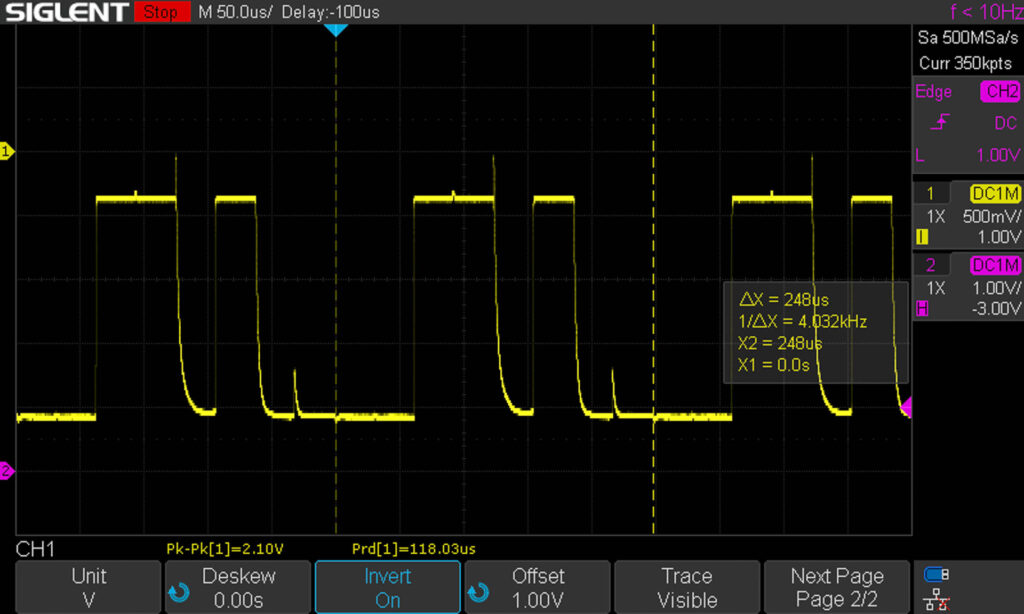Click the Offset rotary knob icon
Image resolution: width=1024 pixels, height=614 pixels.
click(478, 592)
